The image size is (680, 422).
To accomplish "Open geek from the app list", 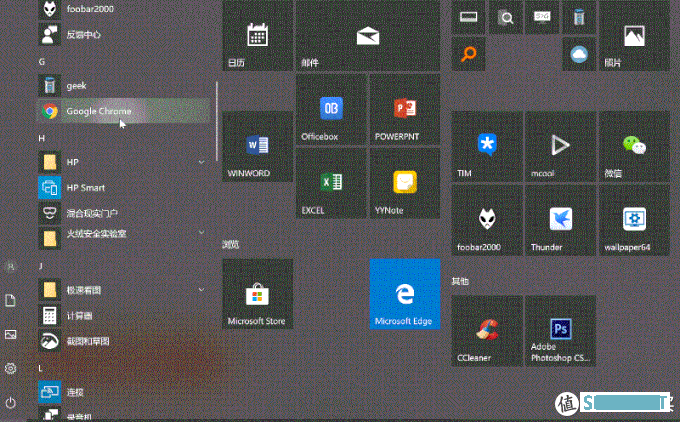I will pos(123,85).
